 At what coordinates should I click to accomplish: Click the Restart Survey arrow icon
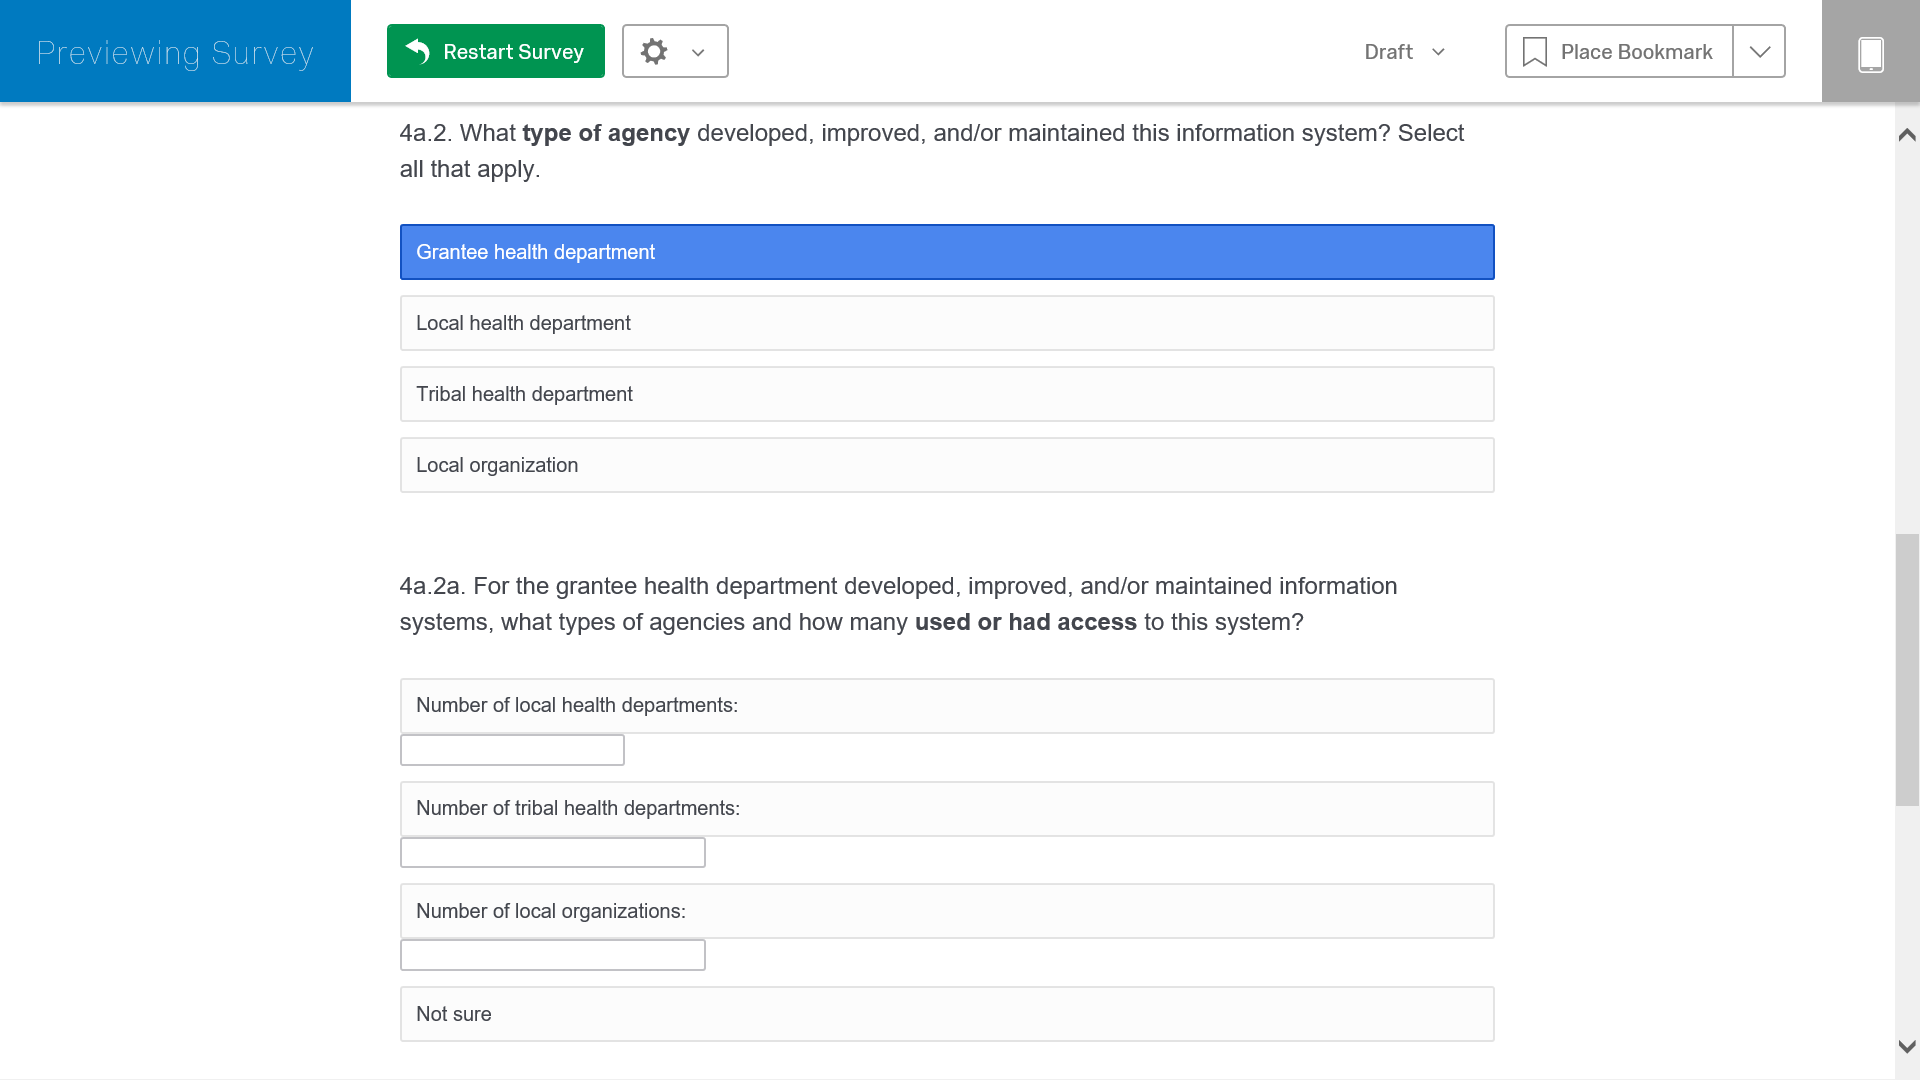pyautogui.click(x=418, y=51)
